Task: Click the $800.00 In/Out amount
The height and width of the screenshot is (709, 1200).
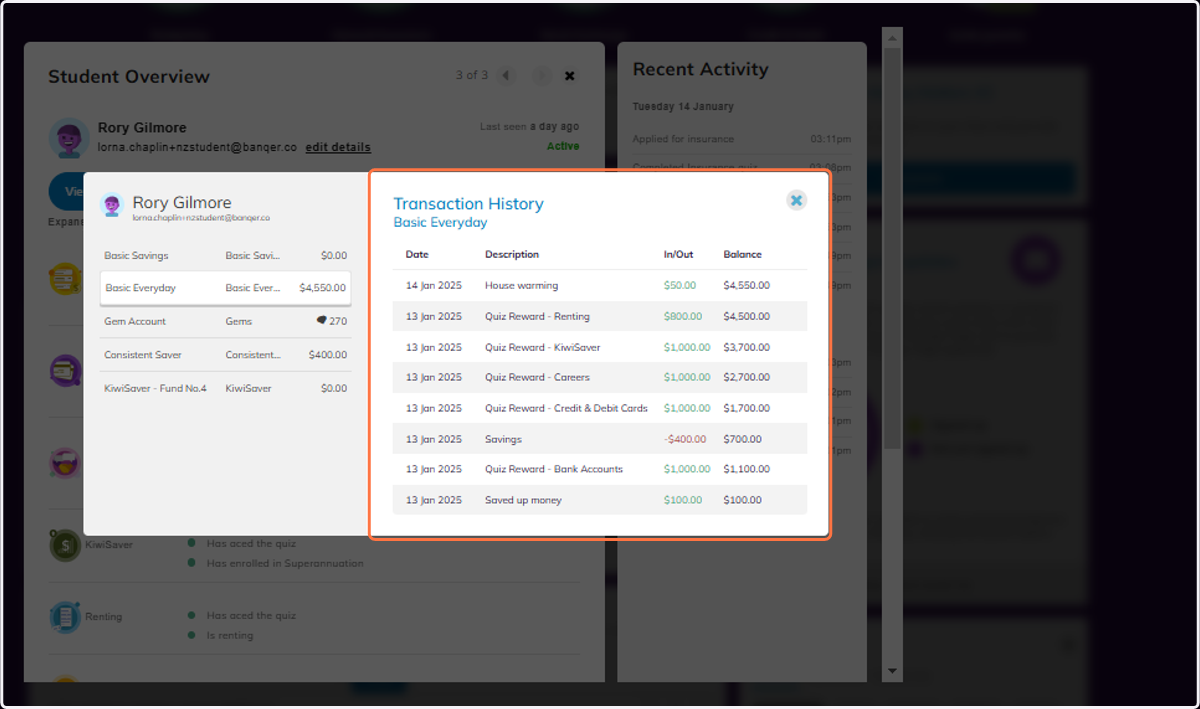Action: tap(683, 316)
